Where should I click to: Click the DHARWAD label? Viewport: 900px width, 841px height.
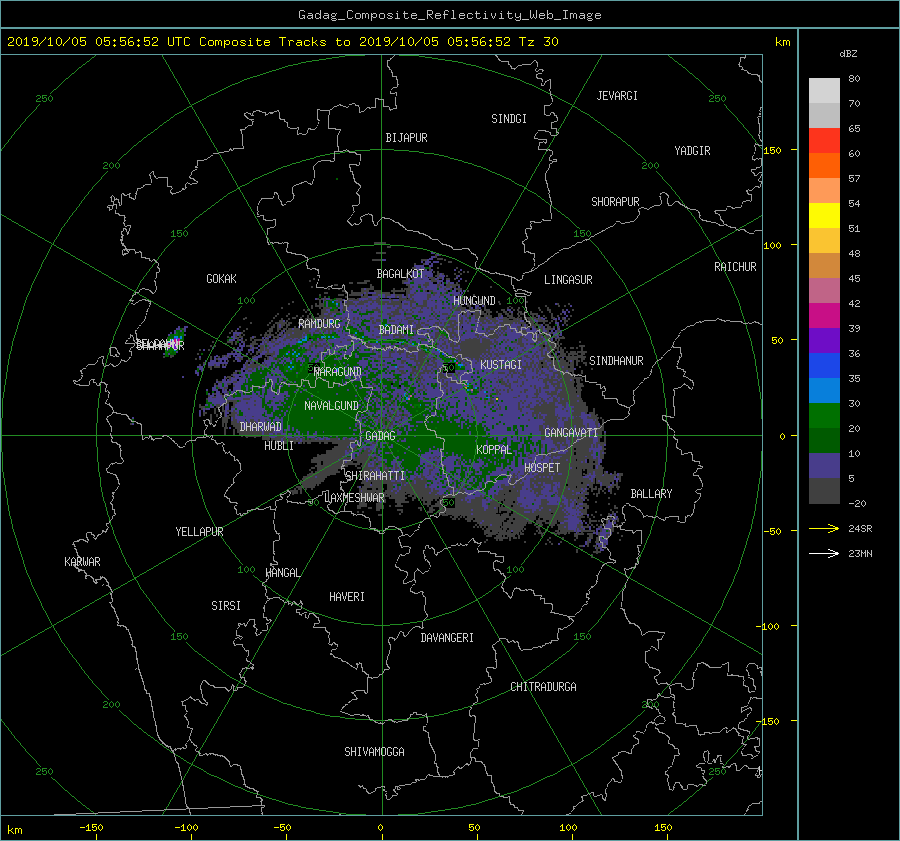(x=261, y=427)
